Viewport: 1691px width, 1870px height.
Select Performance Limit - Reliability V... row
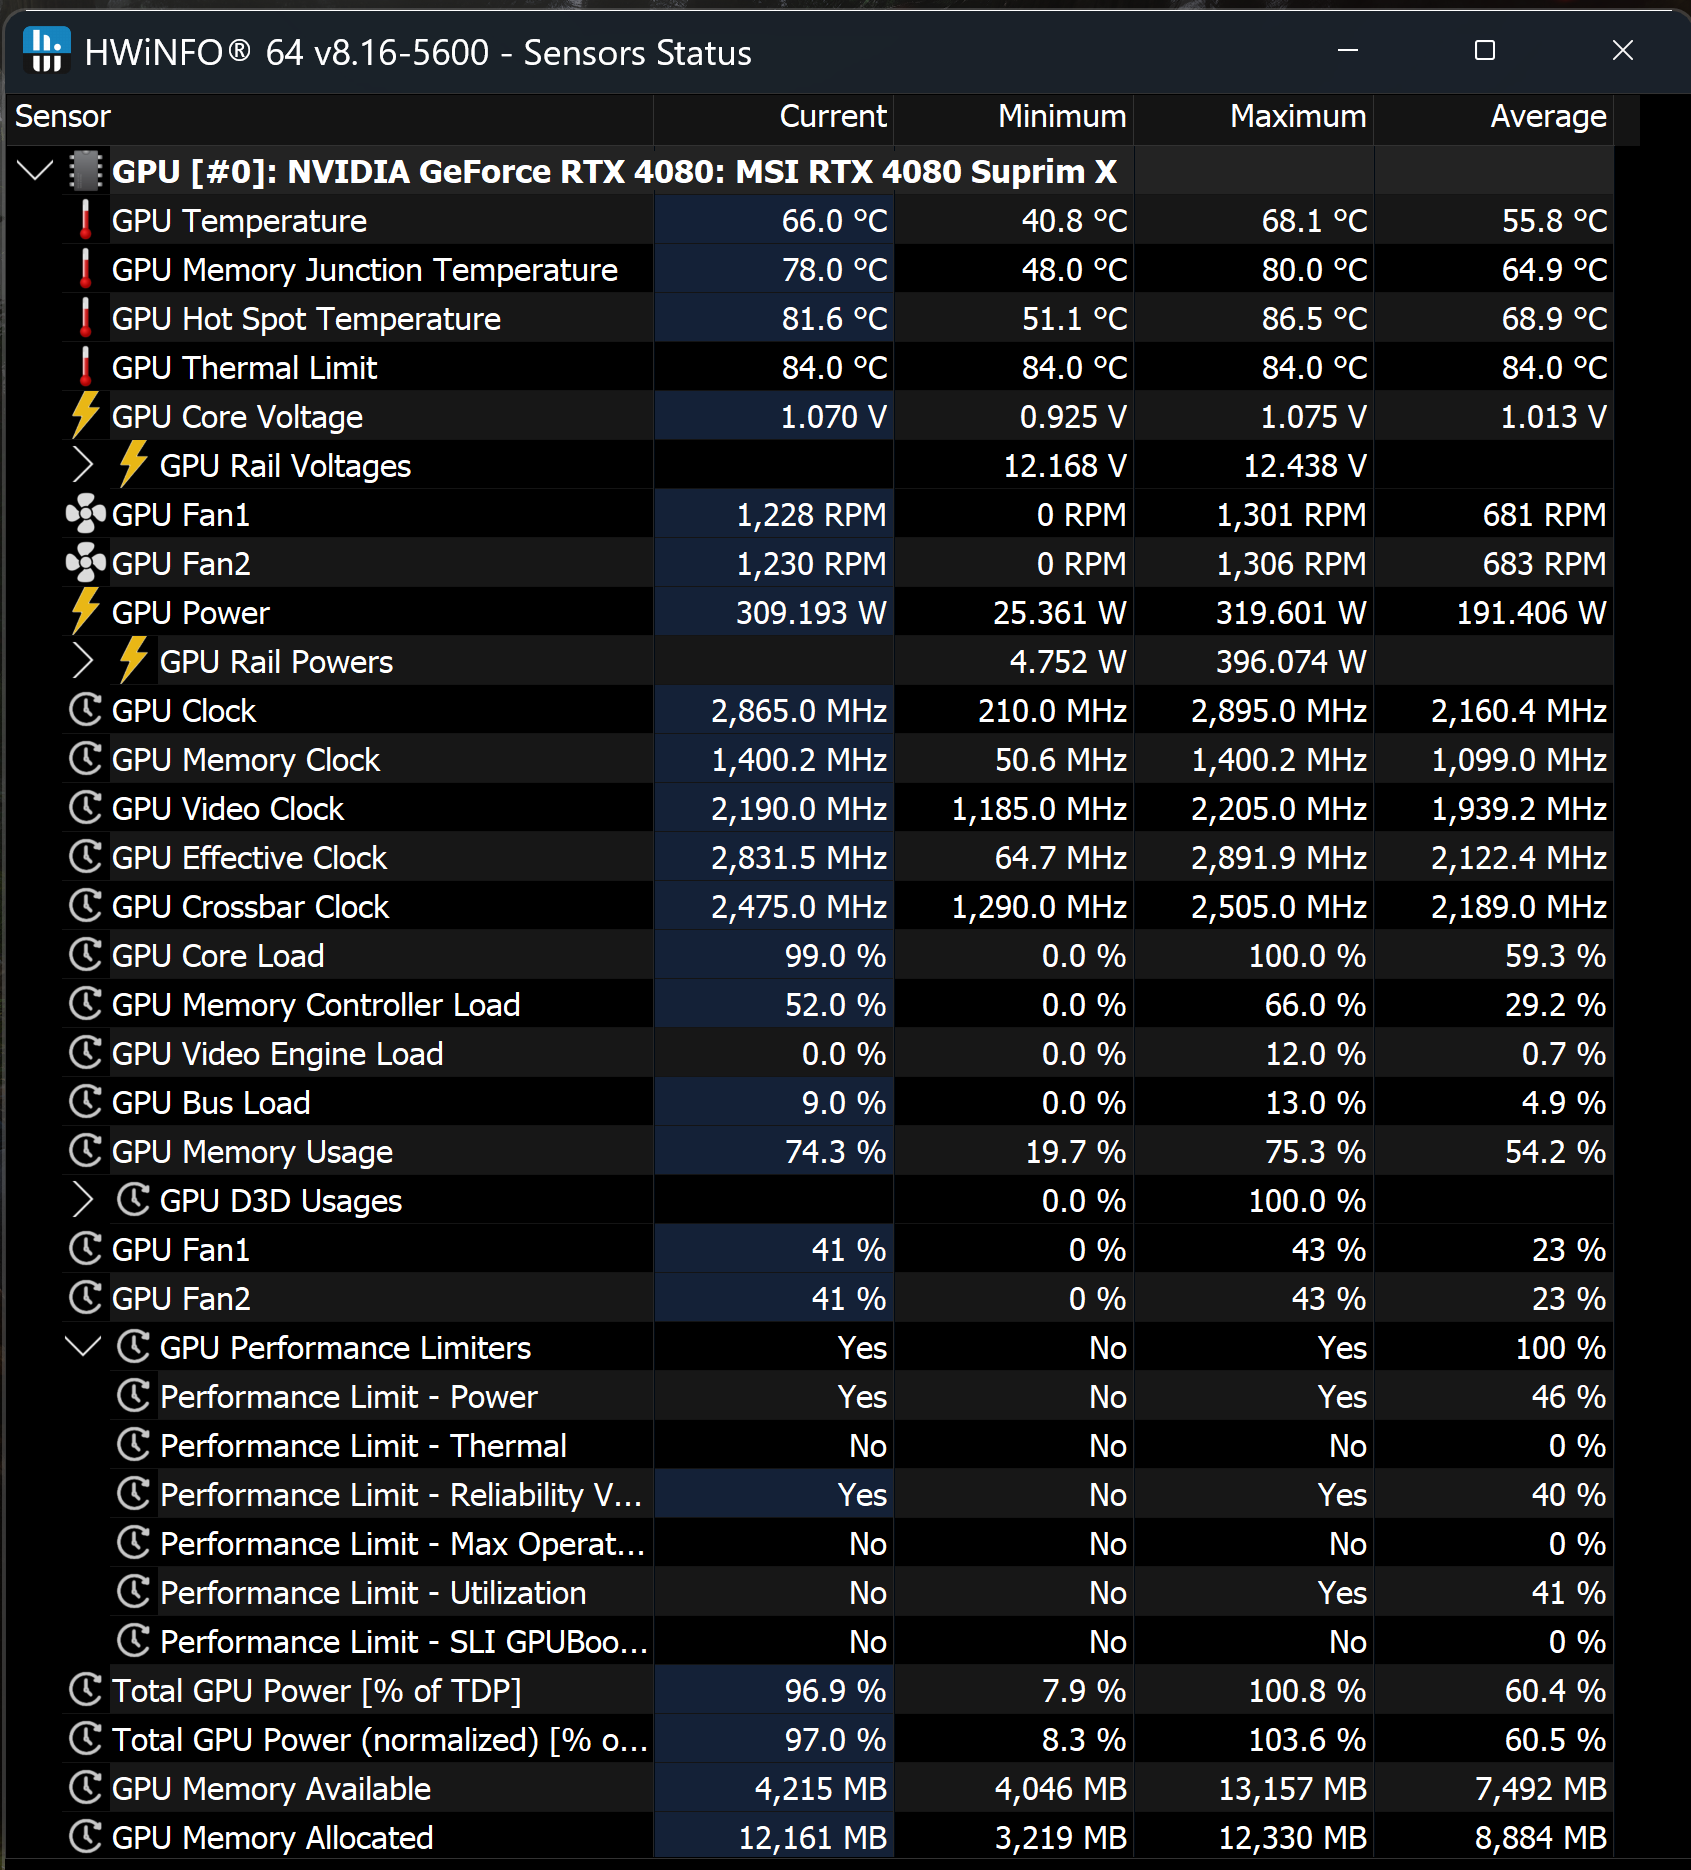pos(401,1495)
